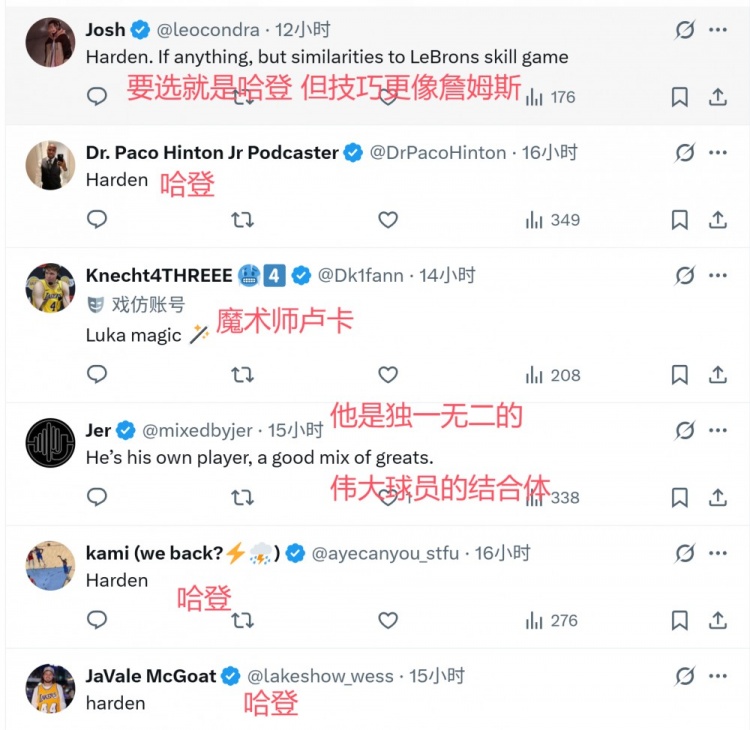Visit the @DrPacoHinton handle link
The image size is (750, 730).
[438, 153]
